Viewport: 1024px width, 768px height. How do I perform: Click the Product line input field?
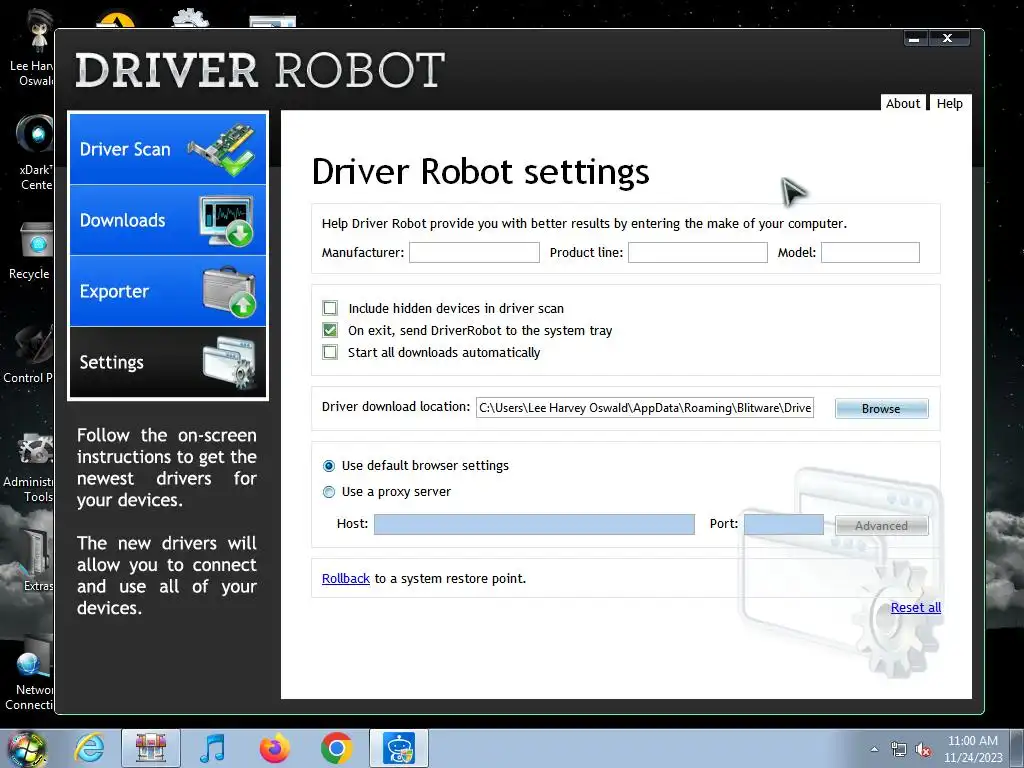click(x=697, y=253)
